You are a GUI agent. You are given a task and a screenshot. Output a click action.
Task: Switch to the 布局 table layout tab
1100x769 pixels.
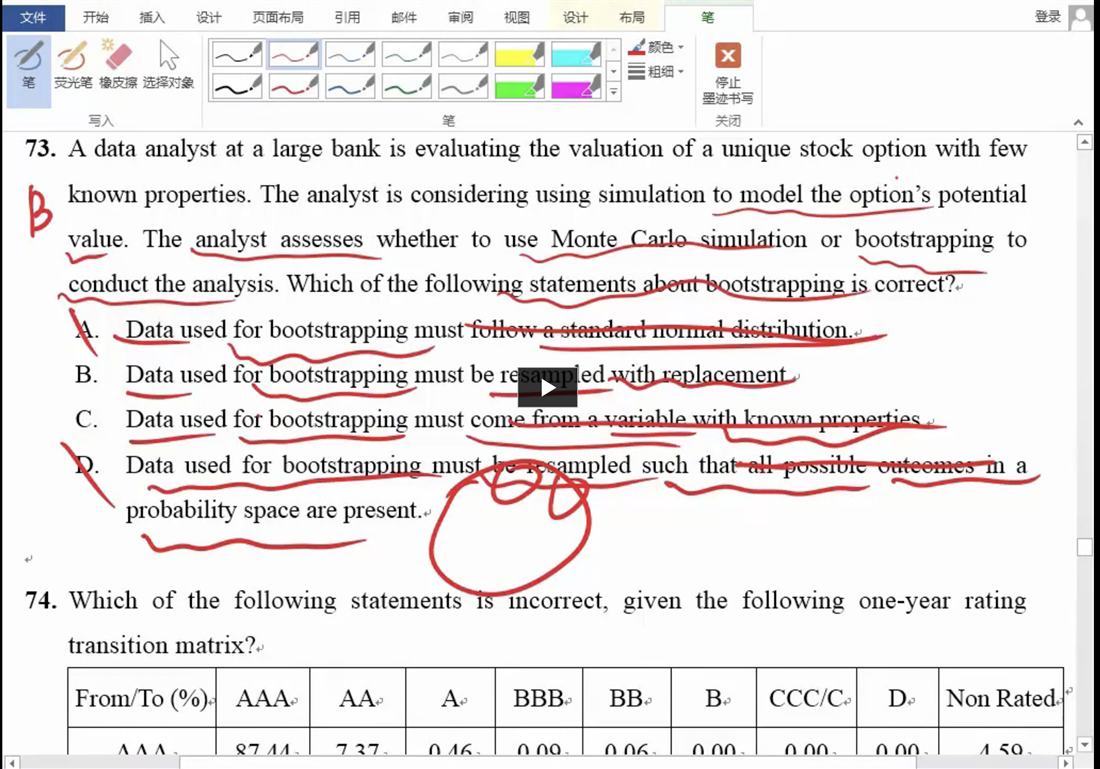632,18
